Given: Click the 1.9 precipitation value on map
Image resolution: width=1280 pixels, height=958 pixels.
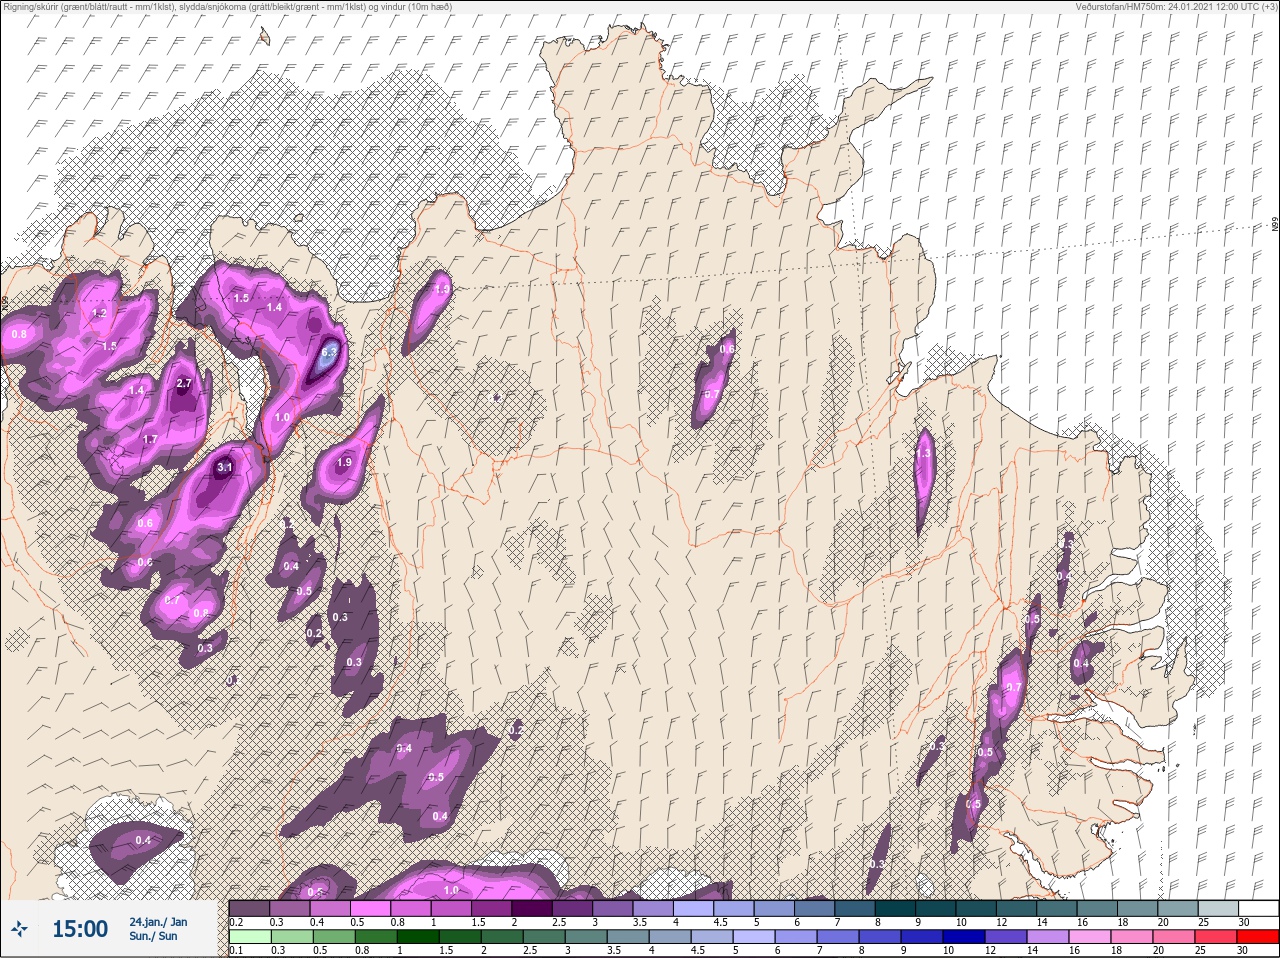Looking at the screenshot, I should click(344, 463).
